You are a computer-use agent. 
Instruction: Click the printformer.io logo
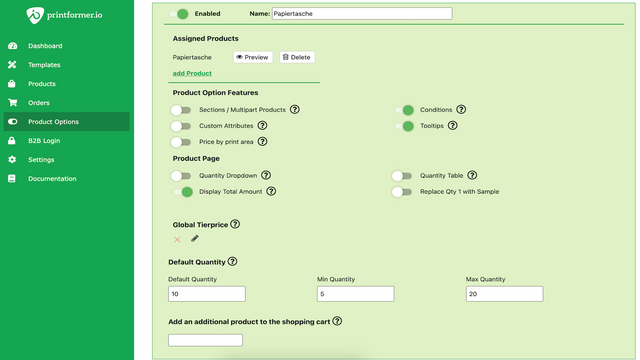pos(64,15)
